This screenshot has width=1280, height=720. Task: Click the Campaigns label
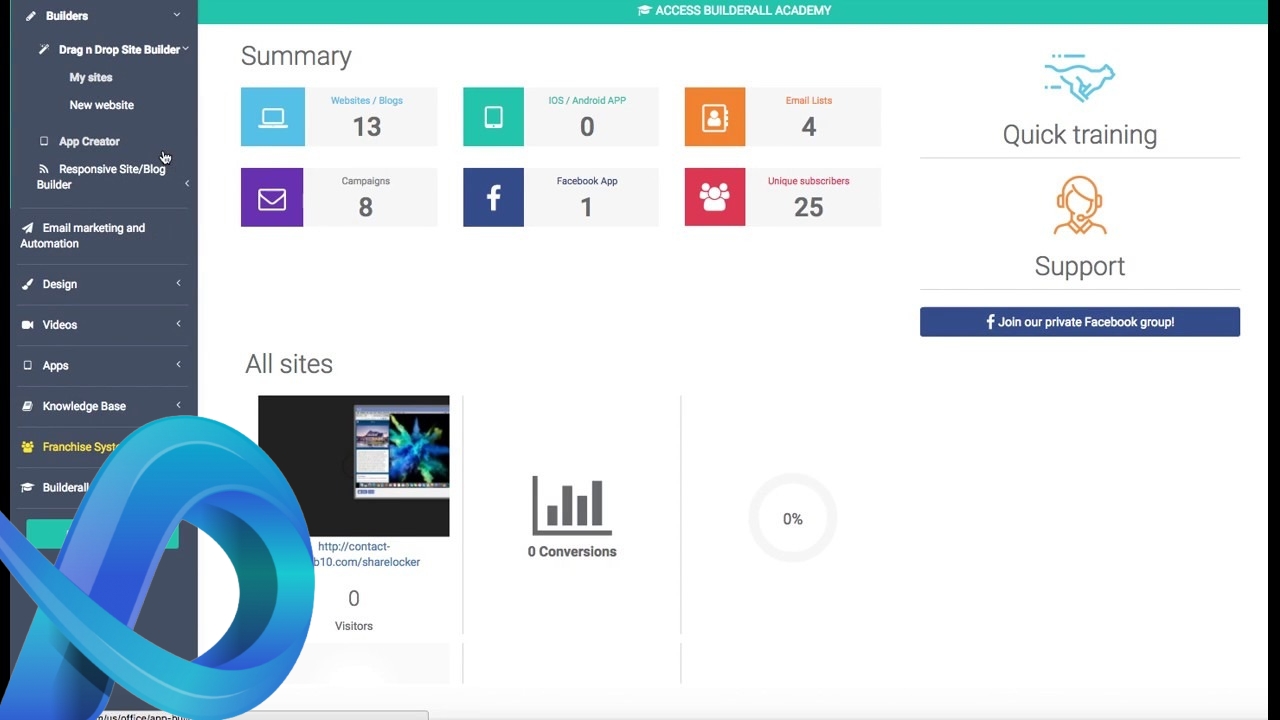[366, 181]
